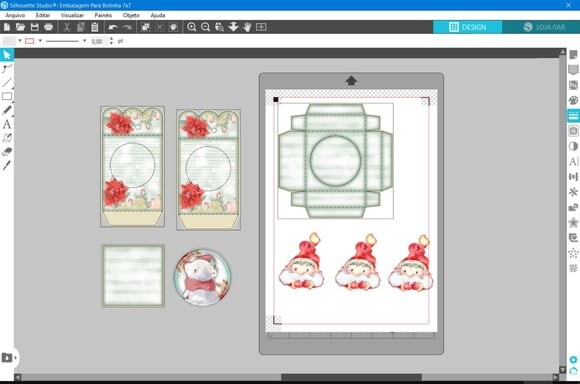Select the green striped square design

pos(133,276)
